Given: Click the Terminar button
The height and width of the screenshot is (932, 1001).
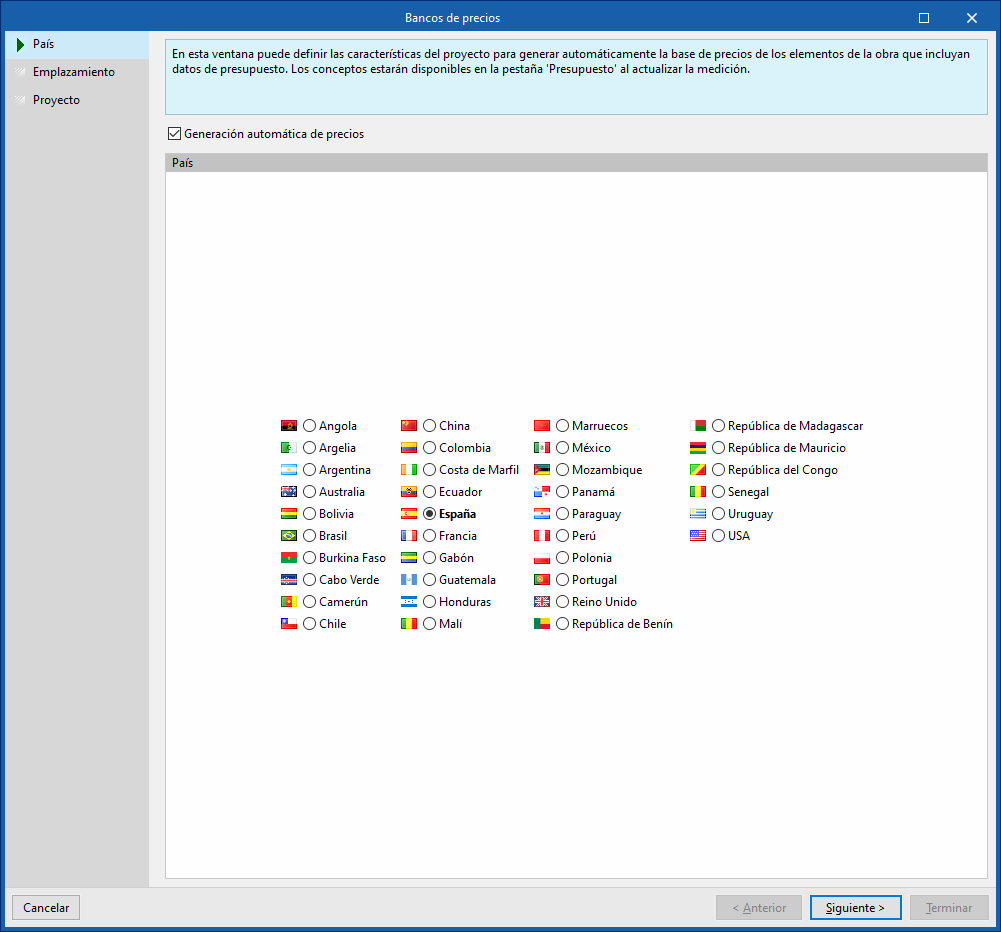Looking at the screenshot, I should pos(949,908).
